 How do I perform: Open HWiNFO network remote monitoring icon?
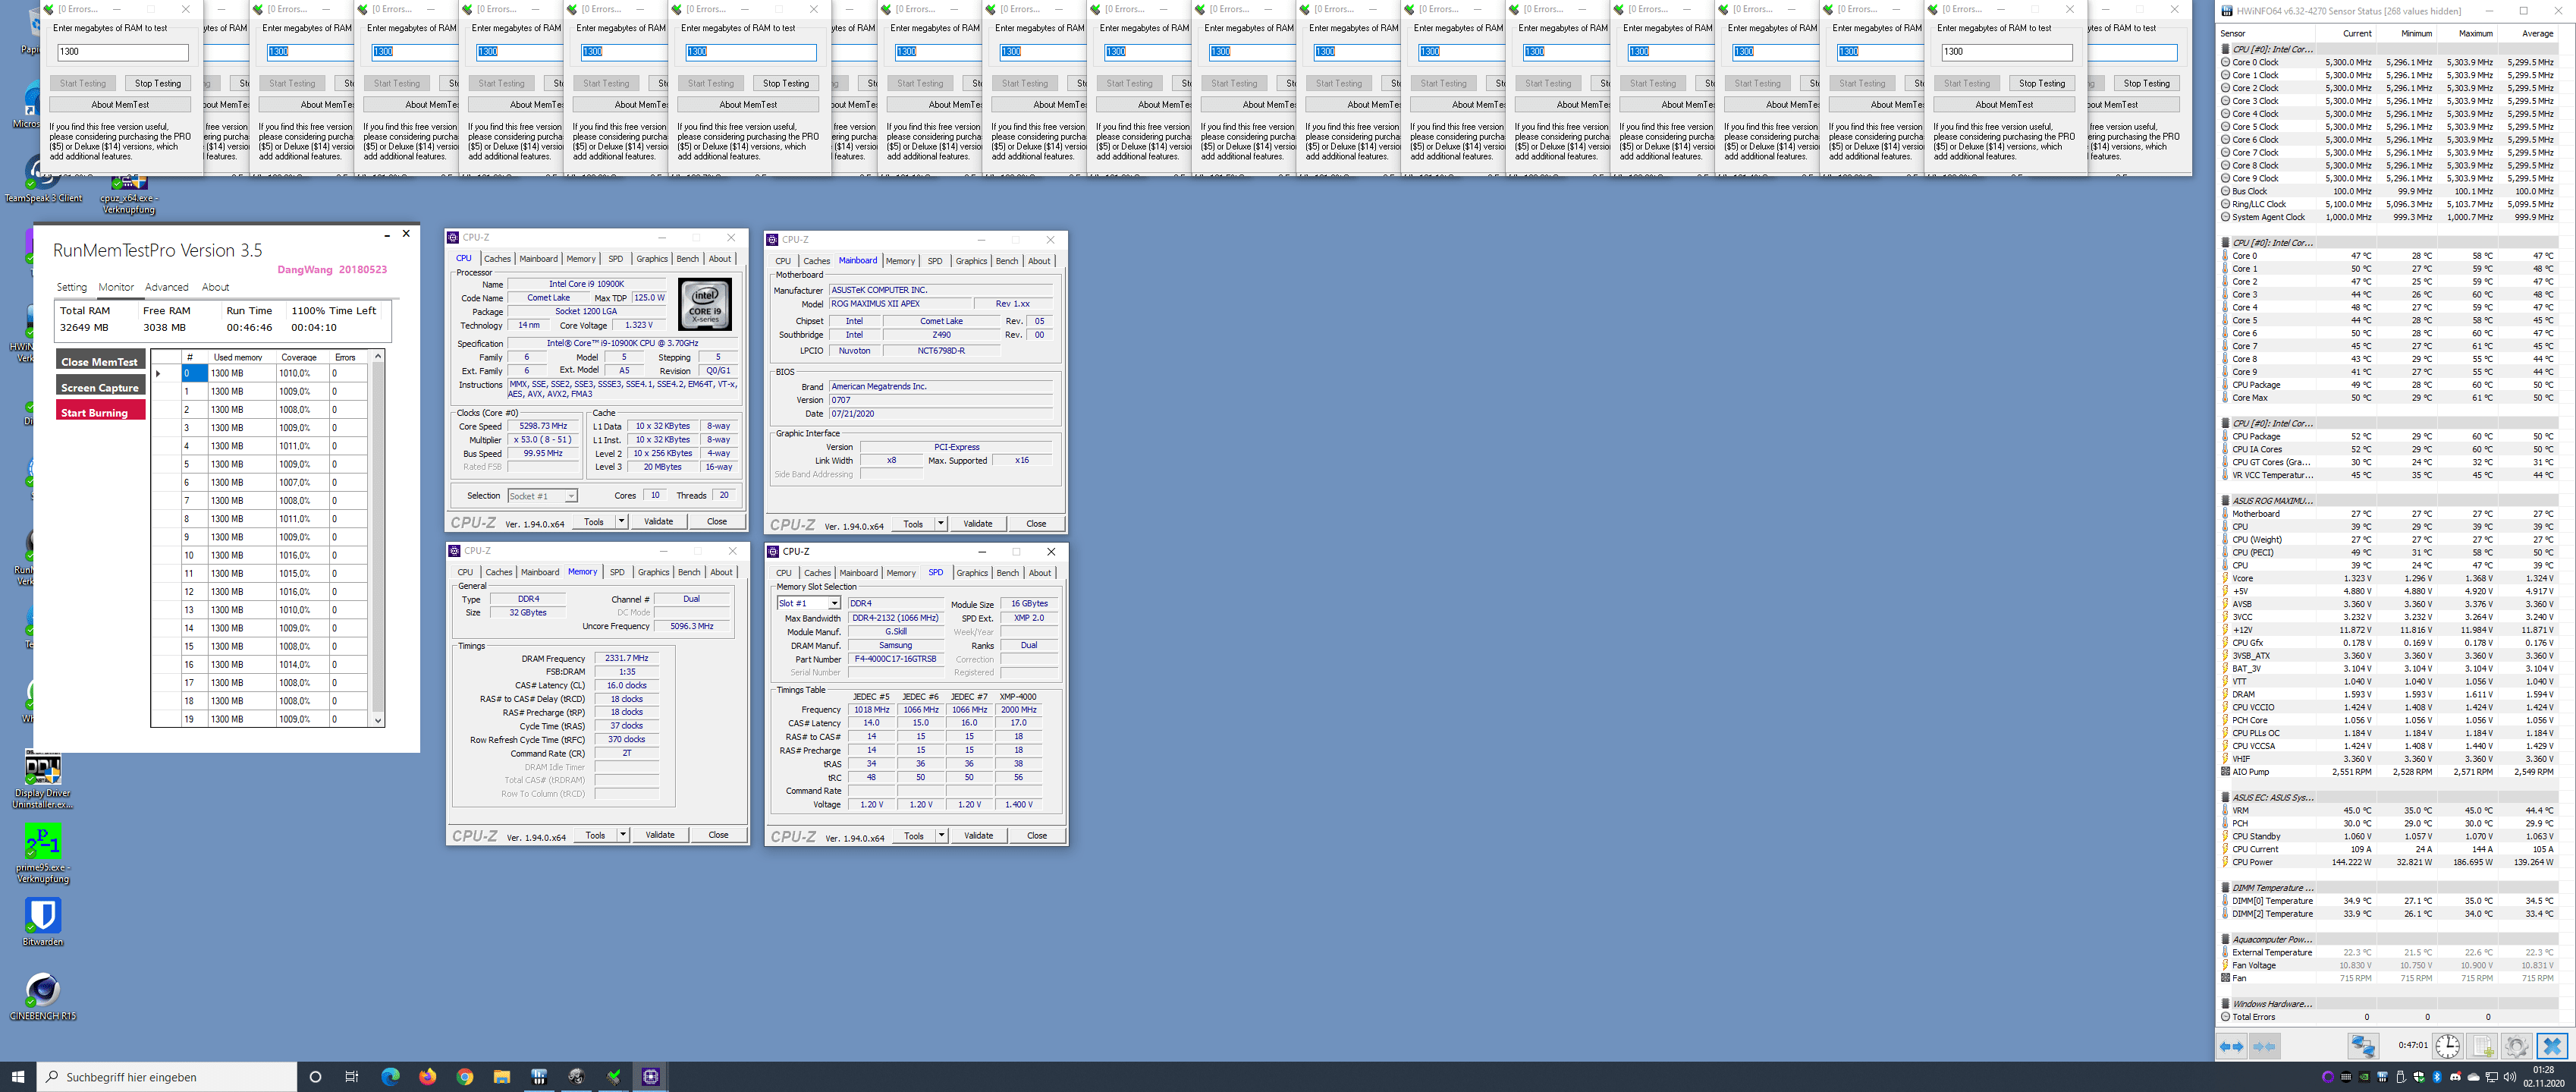[2363, 1046]
